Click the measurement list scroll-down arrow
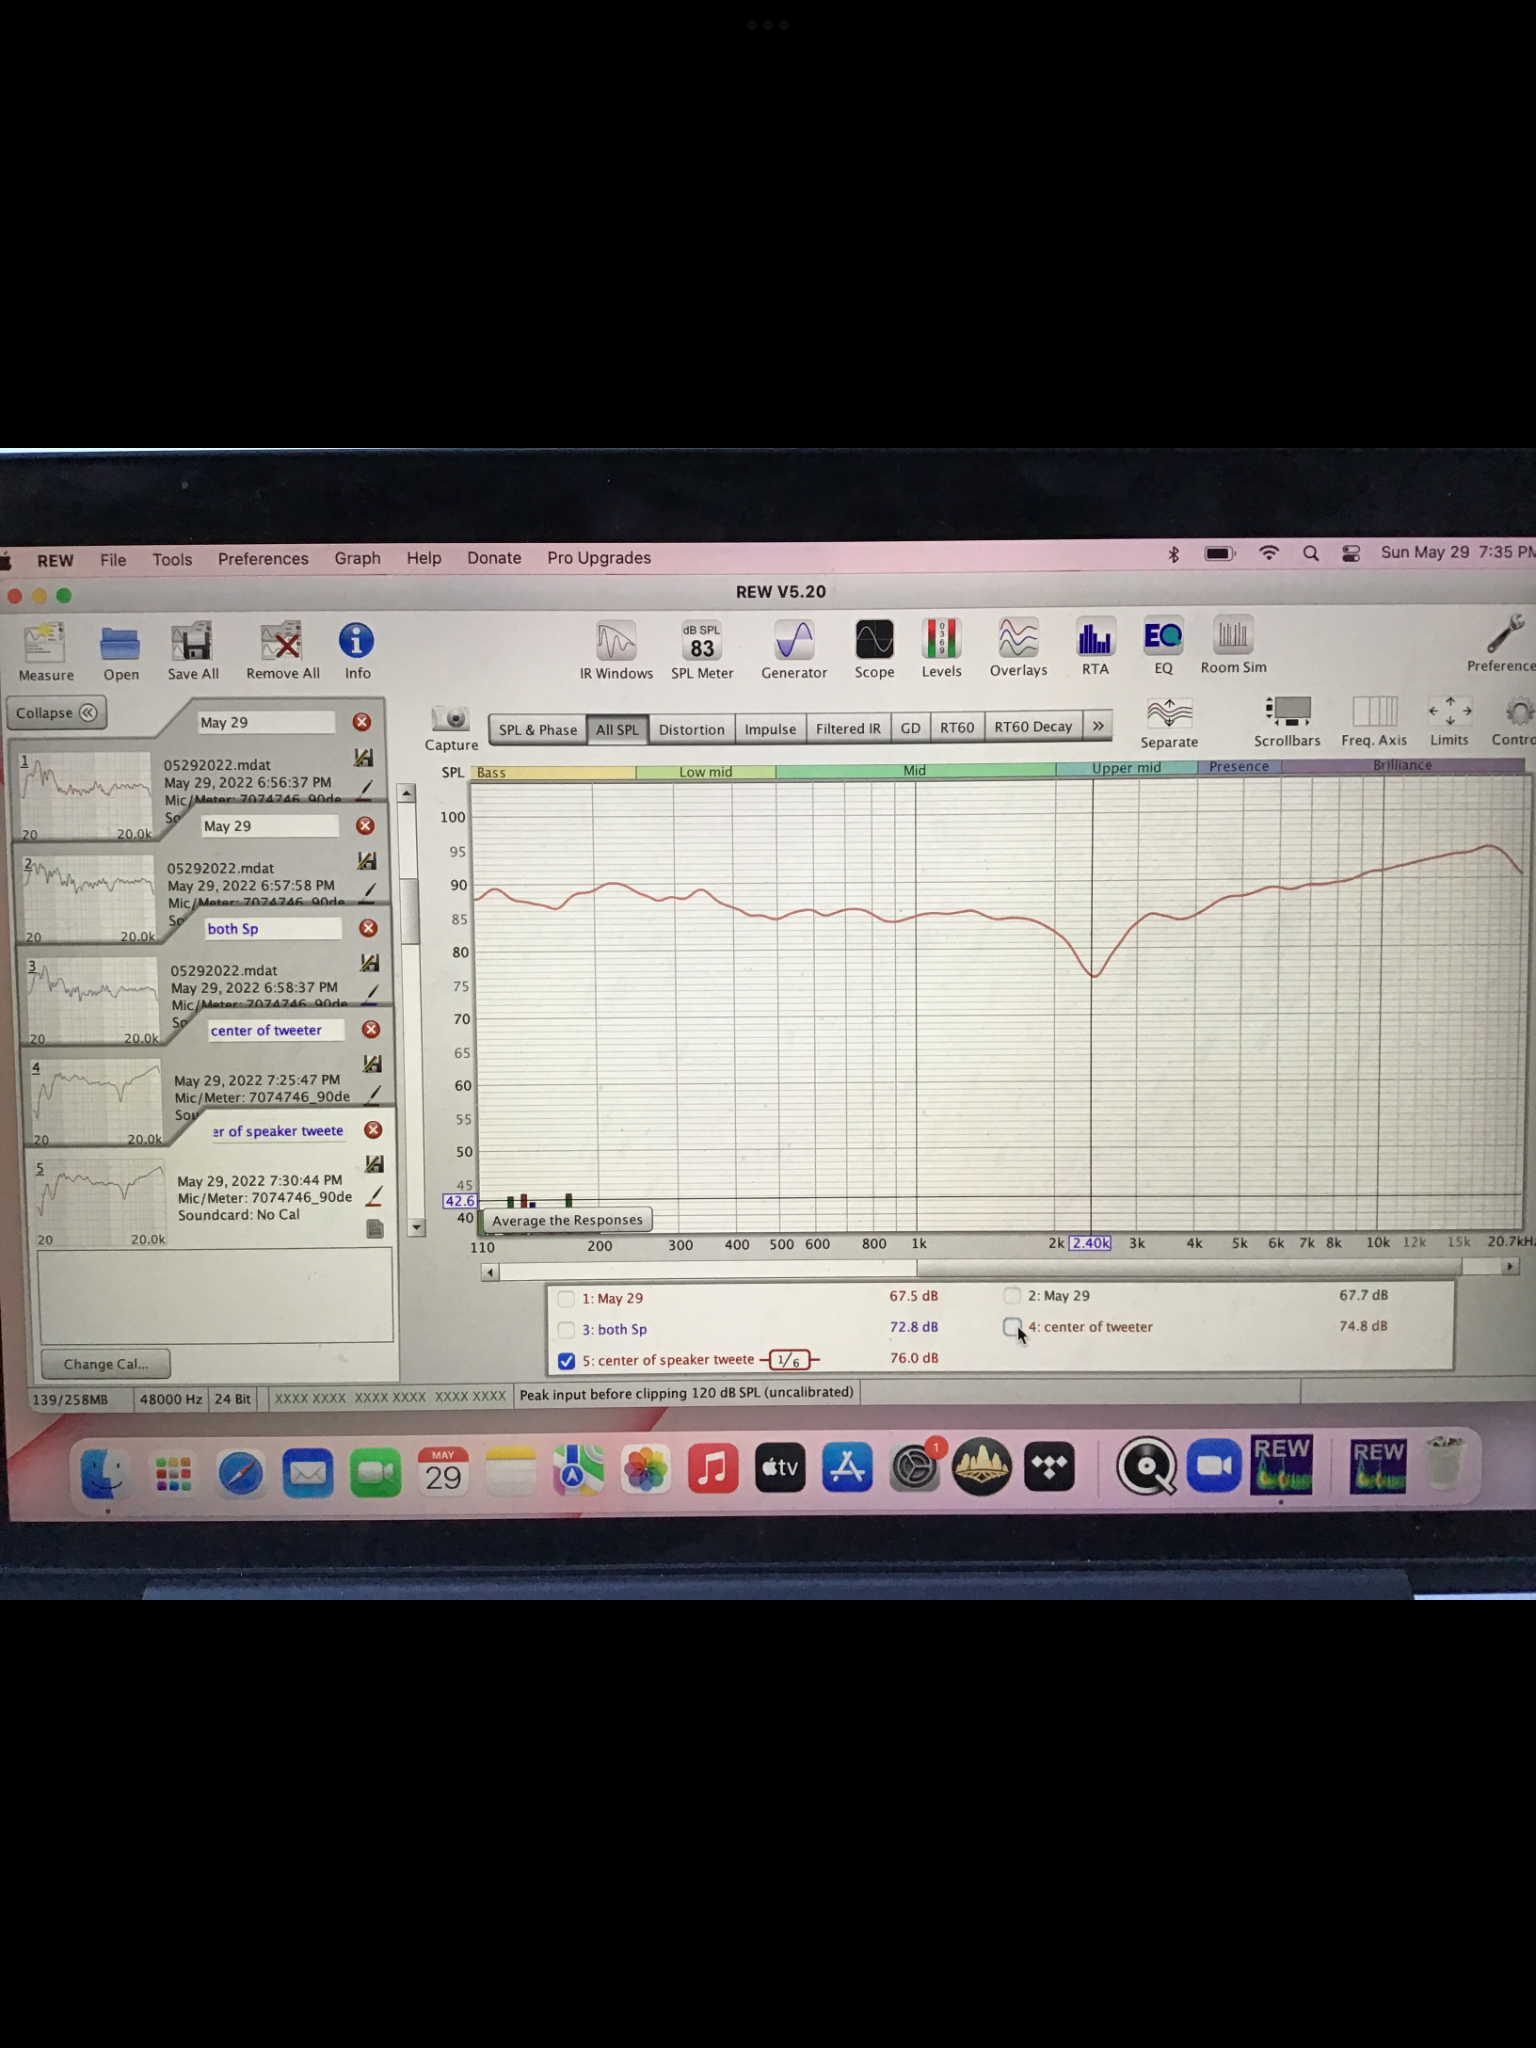 (x=417, y=1226)
